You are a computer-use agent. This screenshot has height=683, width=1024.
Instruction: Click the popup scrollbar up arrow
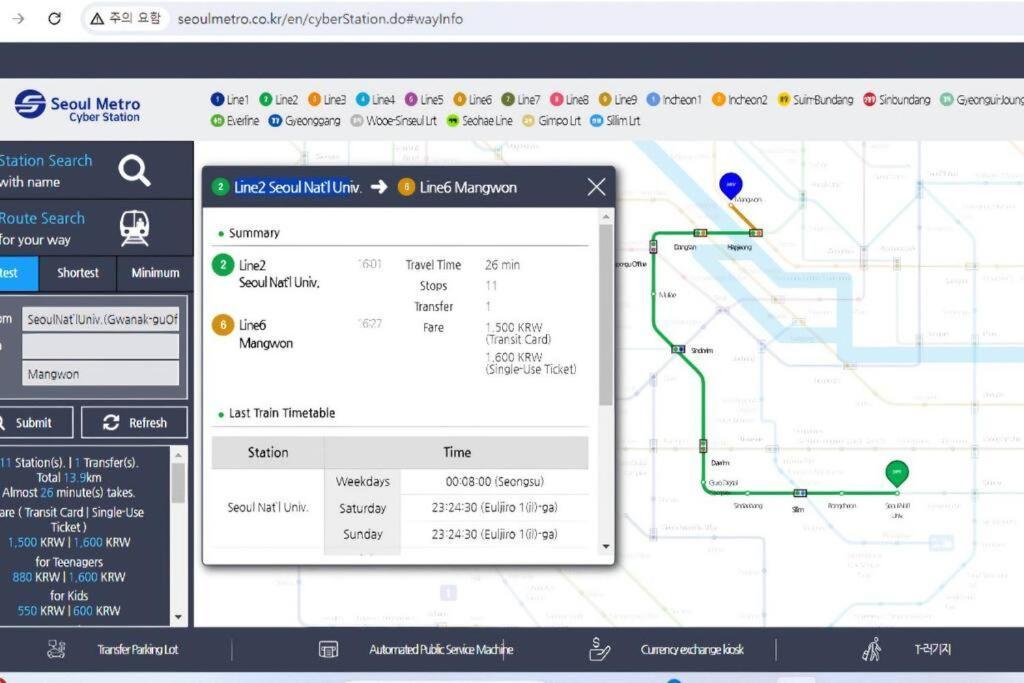point(606,216)
